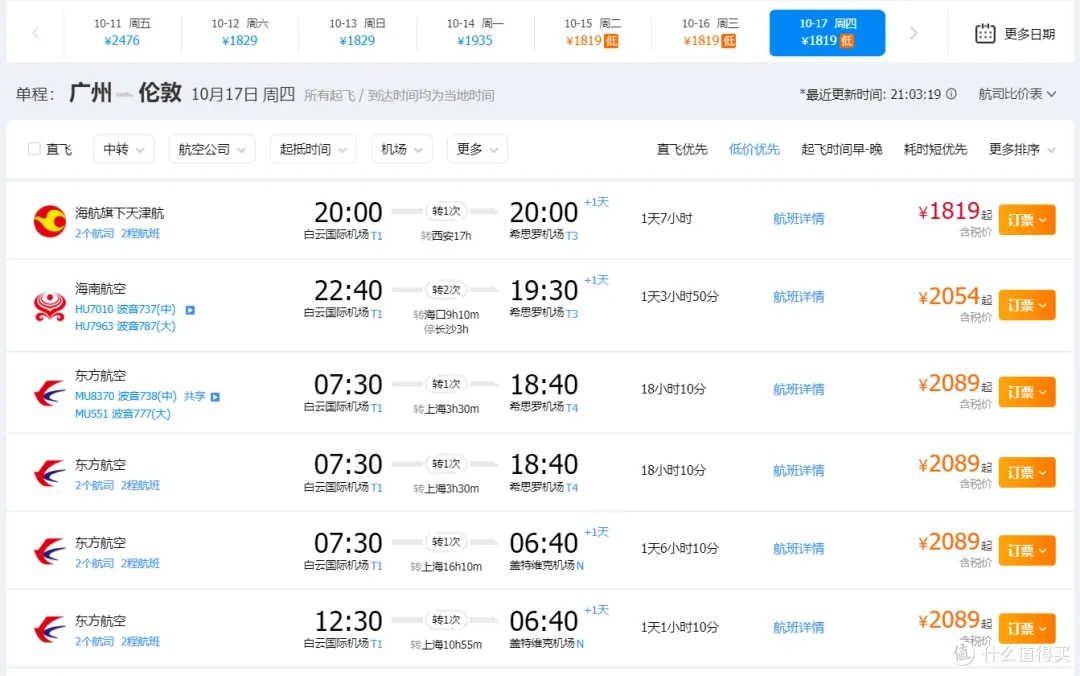Select the 10-11 周五 ¥2476 date tab
Screen dimensions: 1080x676
[x=122, y=32]
